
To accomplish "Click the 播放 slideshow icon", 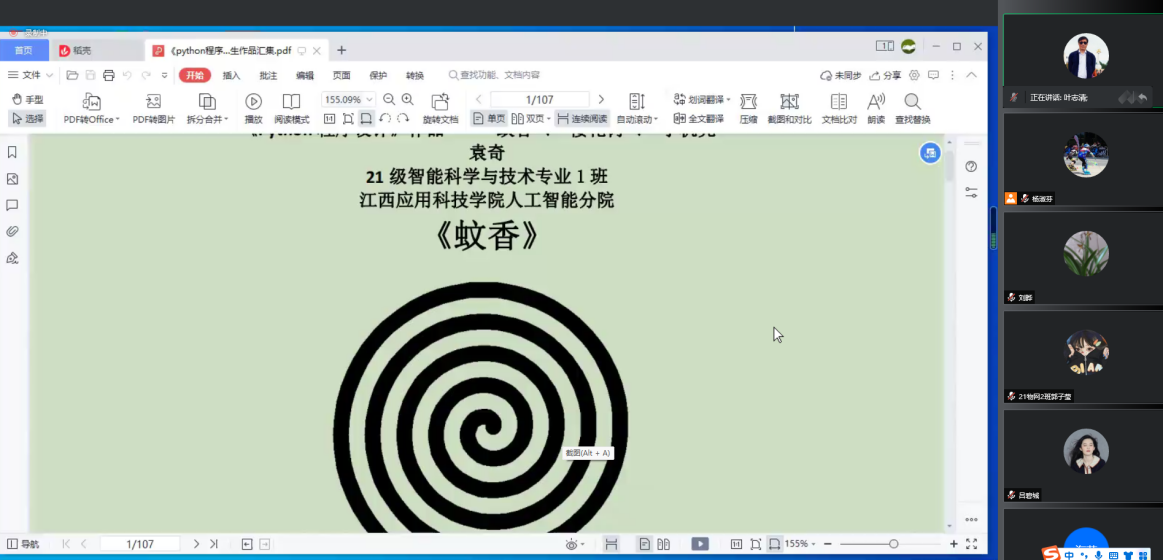I will pyautogui.click(x=253, y=101).
